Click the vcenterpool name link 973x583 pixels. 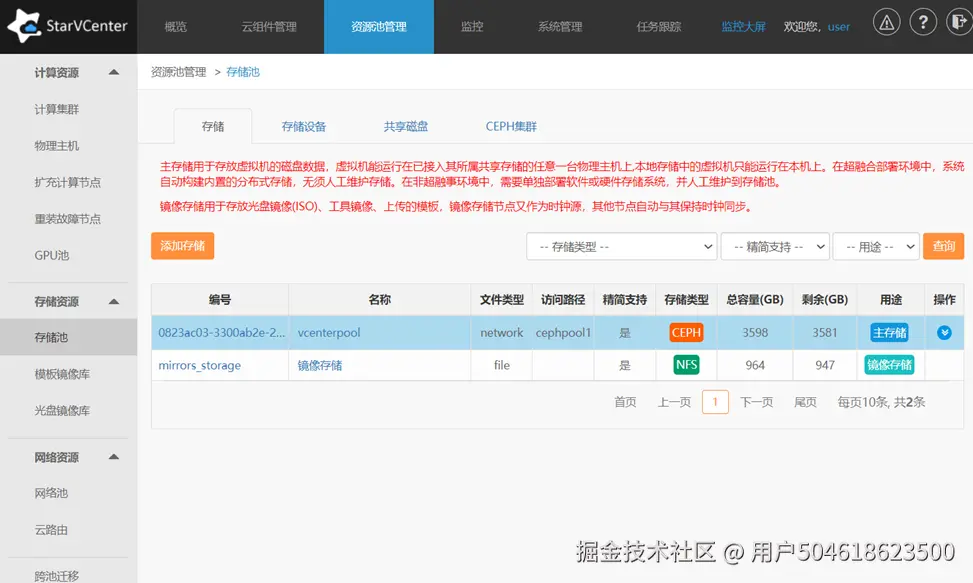(329, 332)
